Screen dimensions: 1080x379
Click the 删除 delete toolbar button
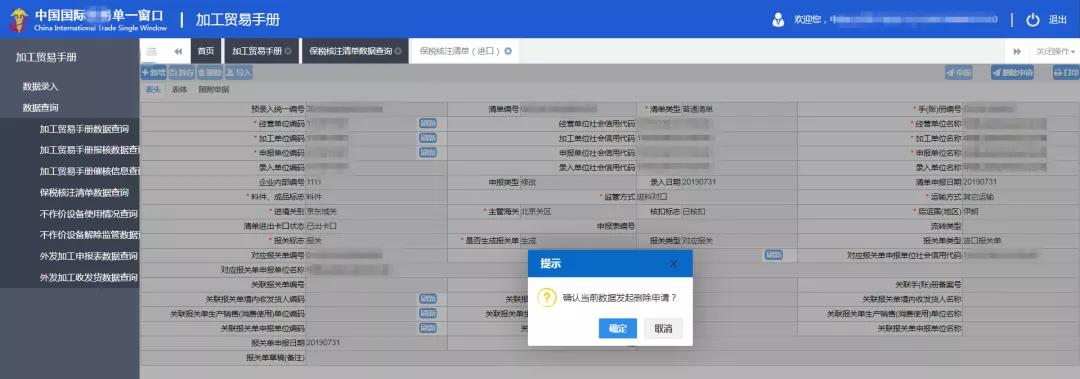pyautogui.click(x=209, y=72)
